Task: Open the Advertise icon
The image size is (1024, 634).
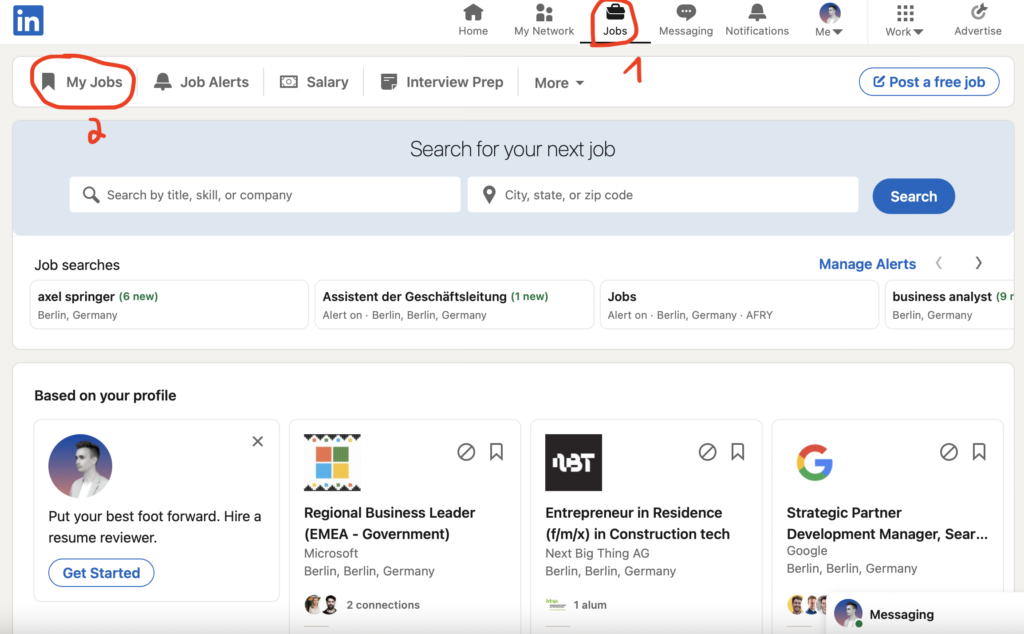Action: (977, 14)
